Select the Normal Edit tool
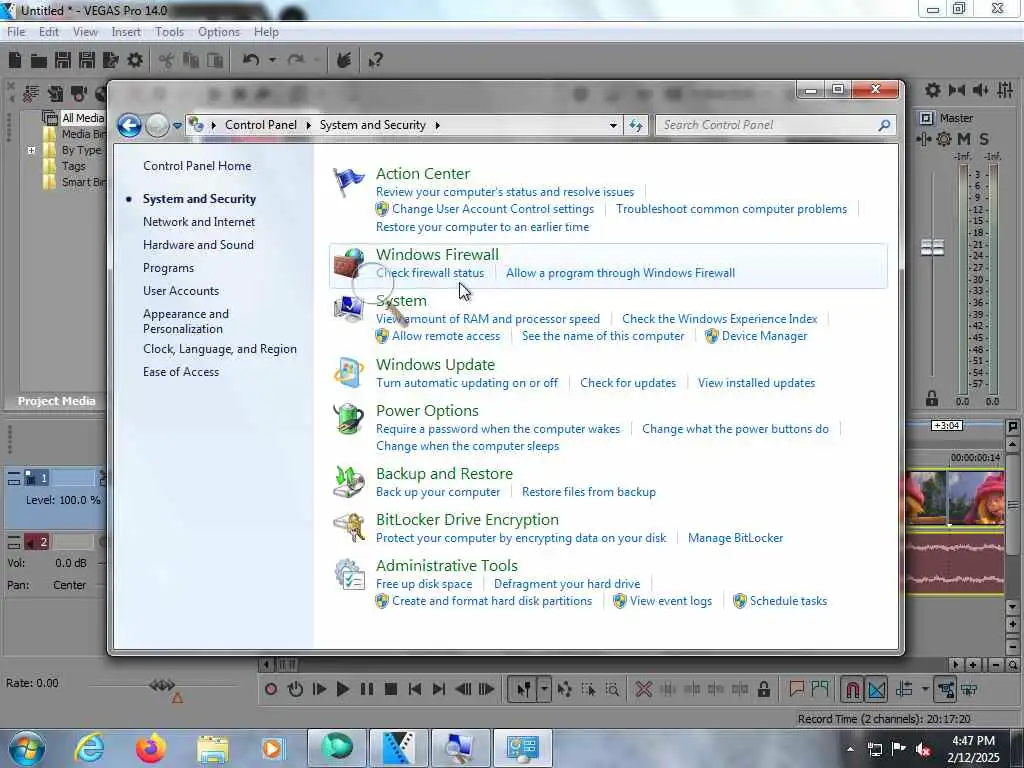The height and width of the screenshot is (768, 1024). click(523, 689)
